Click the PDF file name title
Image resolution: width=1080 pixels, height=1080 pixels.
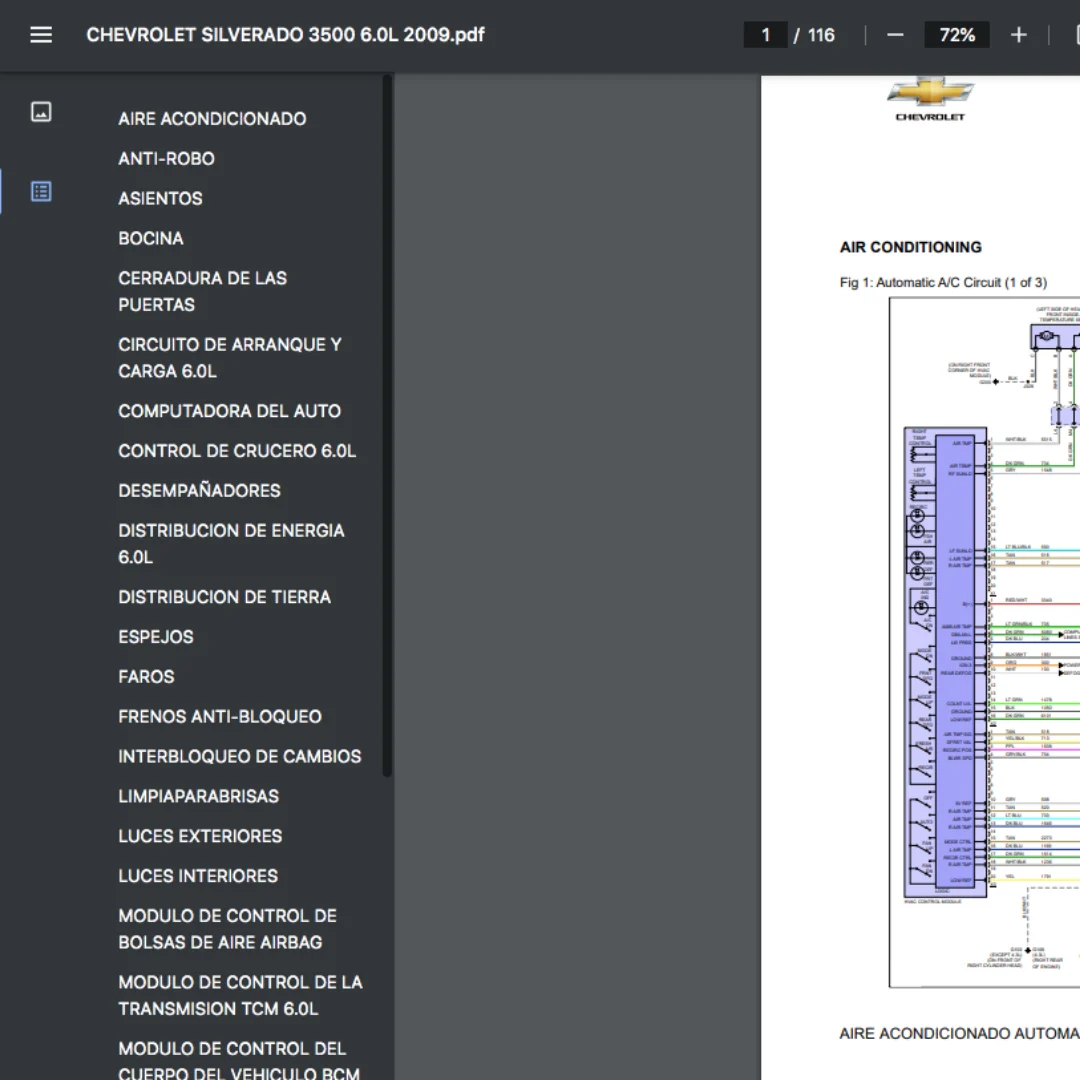point(285,35)
